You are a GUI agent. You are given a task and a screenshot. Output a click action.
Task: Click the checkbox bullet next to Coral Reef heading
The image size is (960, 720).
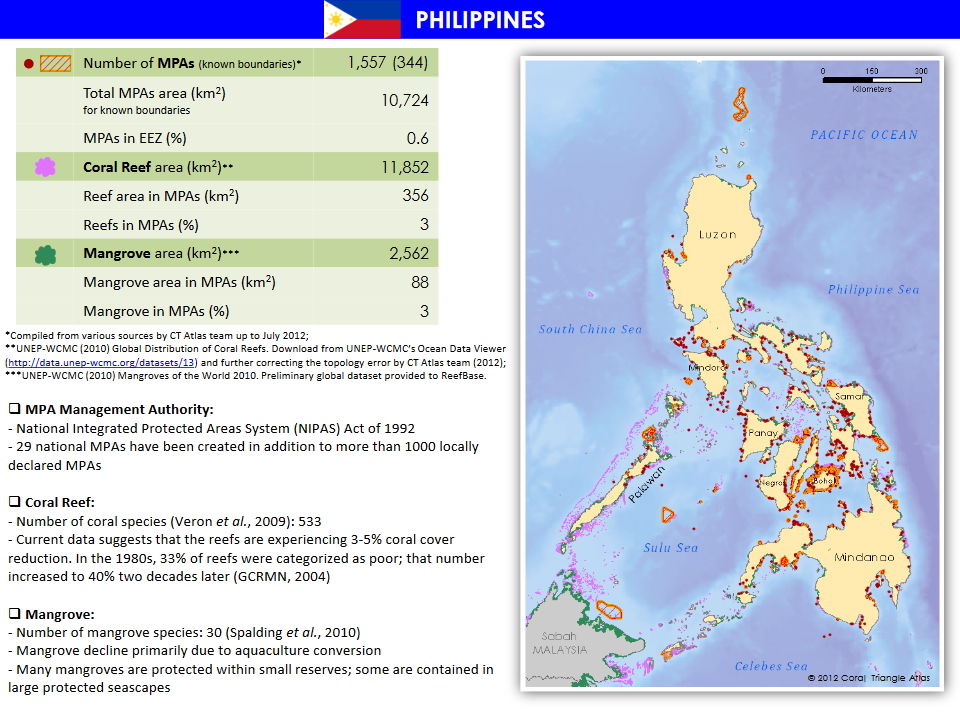[x=15, y=502]
